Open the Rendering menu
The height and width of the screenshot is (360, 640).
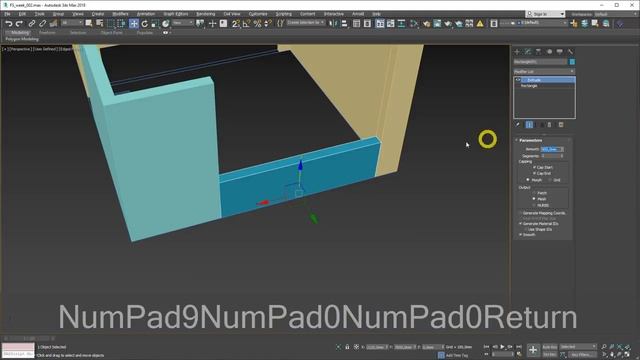click(205, 14)
